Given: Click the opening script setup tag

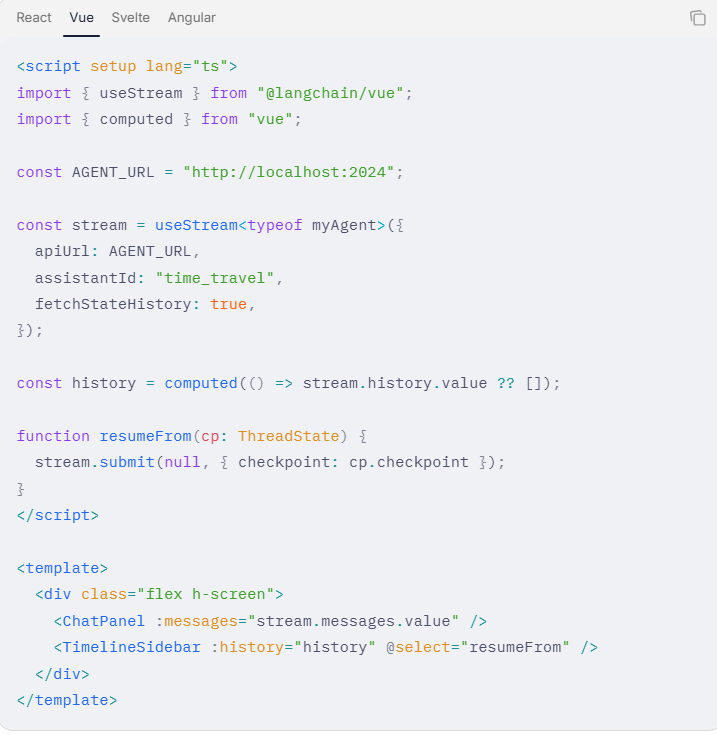Looking at the screenshot, I should [127, 67].
